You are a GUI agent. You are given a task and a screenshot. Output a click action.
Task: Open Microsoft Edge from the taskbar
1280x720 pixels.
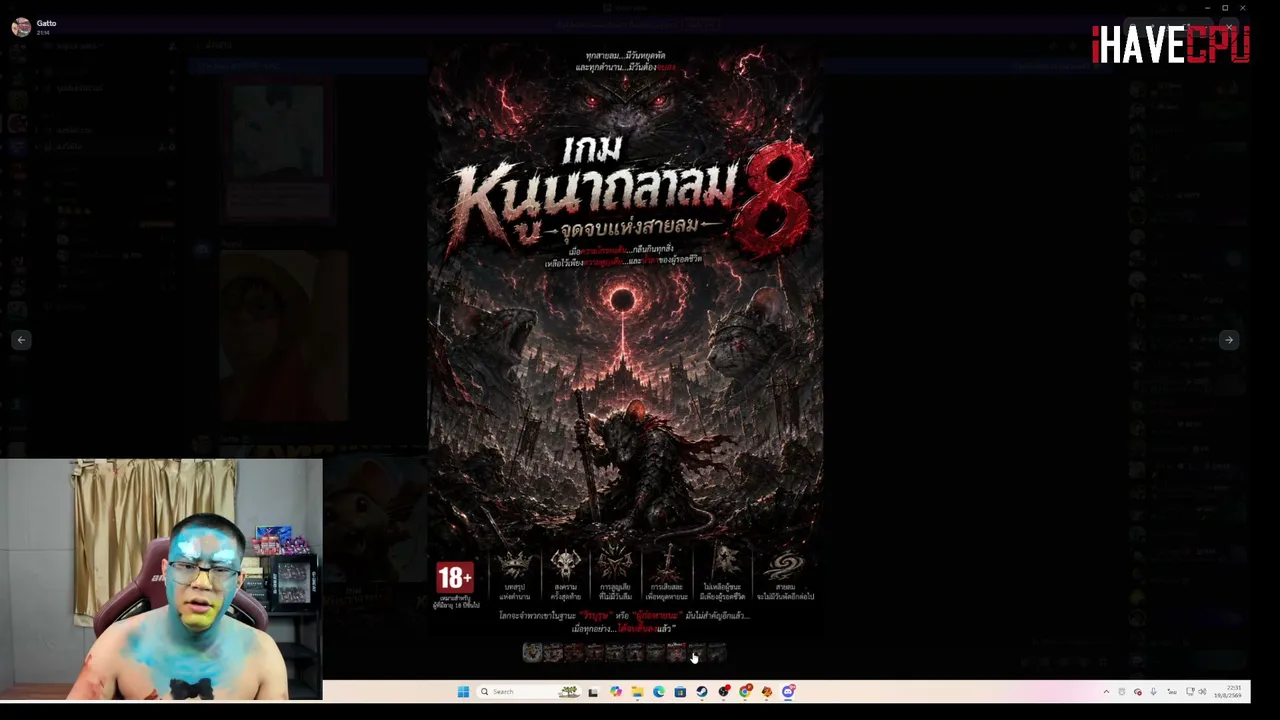tap(659, 691)
